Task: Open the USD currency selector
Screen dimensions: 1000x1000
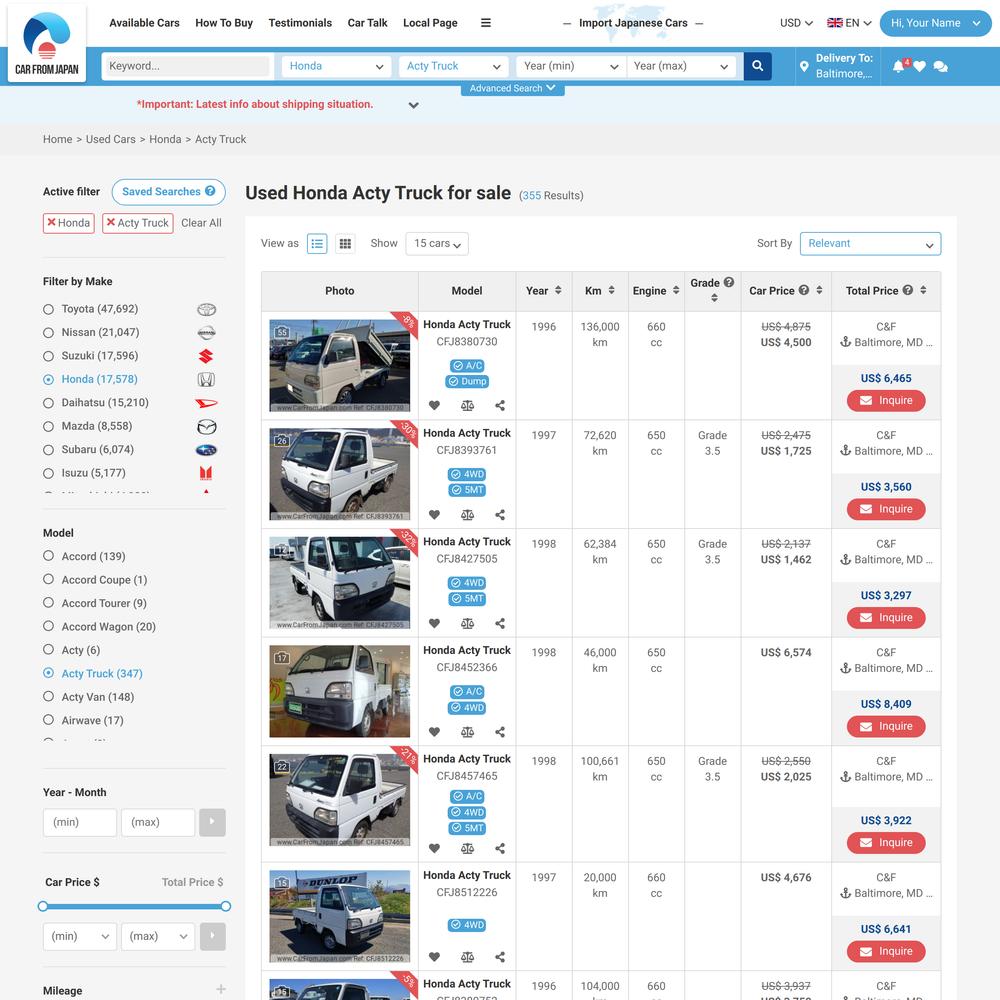Action: tap(796, 23)
